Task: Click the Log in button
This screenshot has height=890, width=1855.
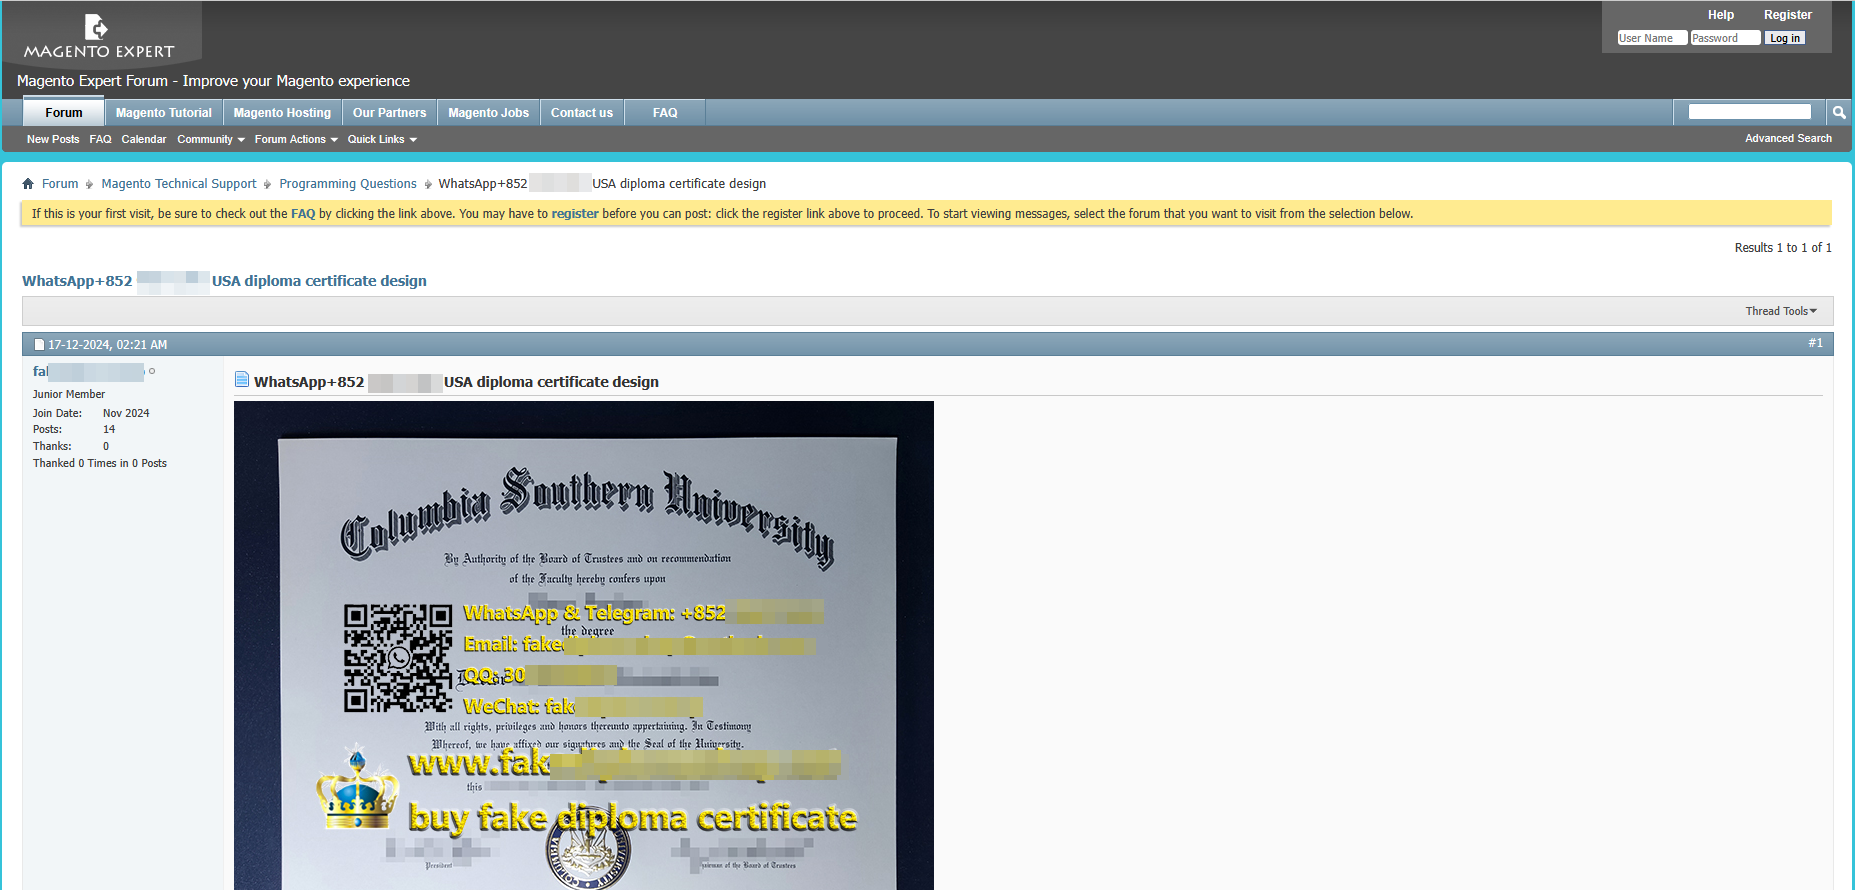Action: tap(1785, 38)
